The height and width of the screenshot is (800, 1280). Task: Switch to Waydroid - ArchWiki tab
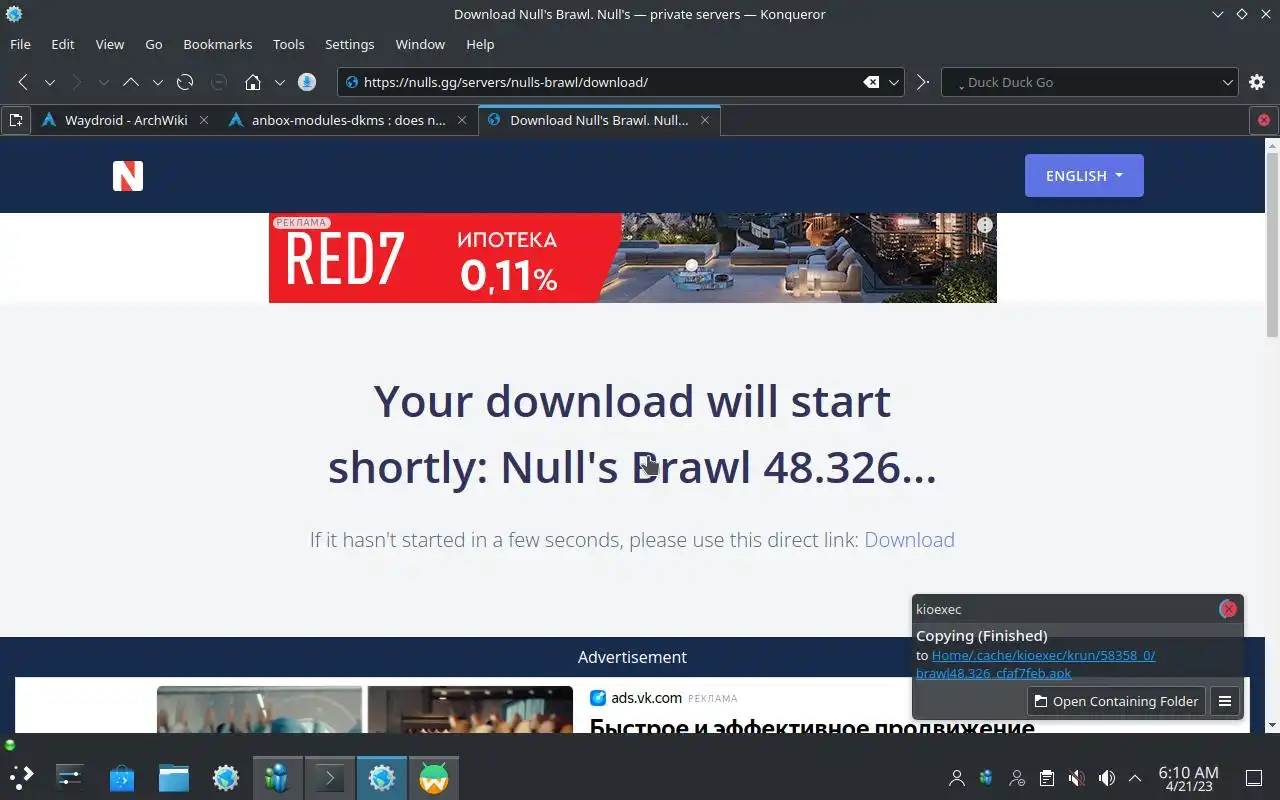pos(125,120)
